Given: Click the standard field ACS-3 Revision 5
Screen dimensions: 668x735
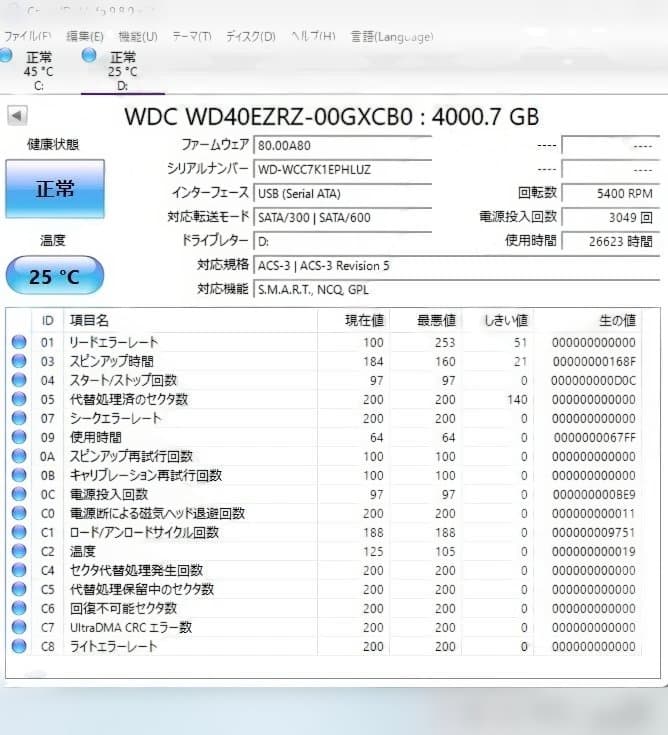Looking at the screenshot, I should pos(457,265).
